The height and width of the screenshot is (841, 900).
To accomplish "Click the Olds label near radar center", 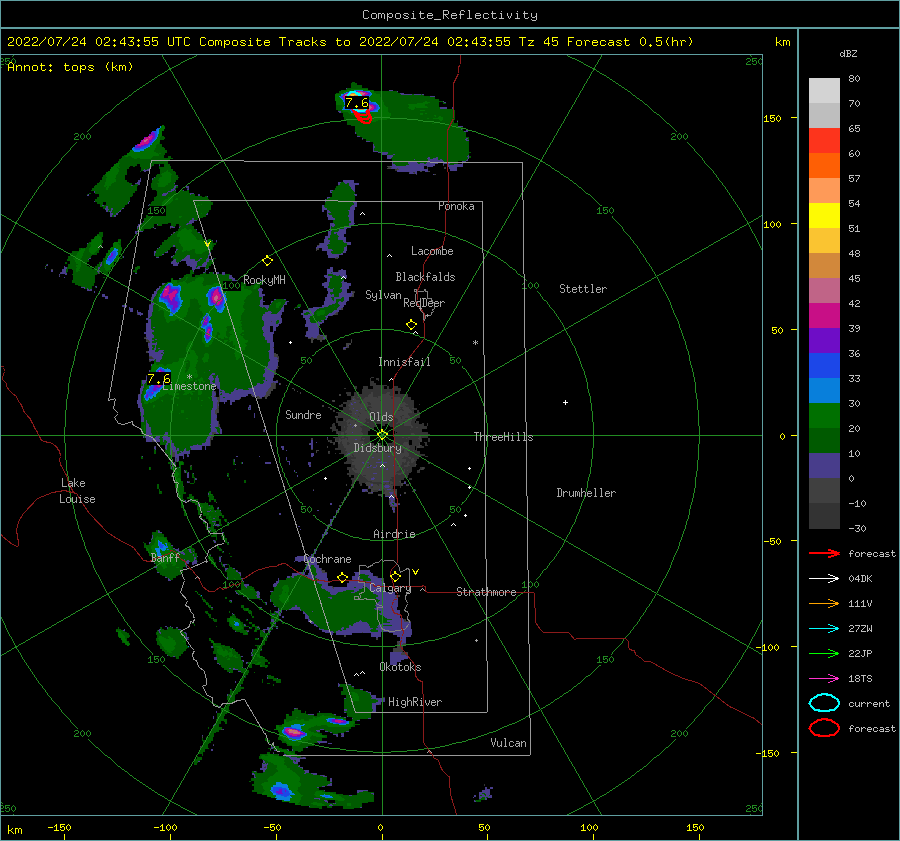I will (381, 417).
